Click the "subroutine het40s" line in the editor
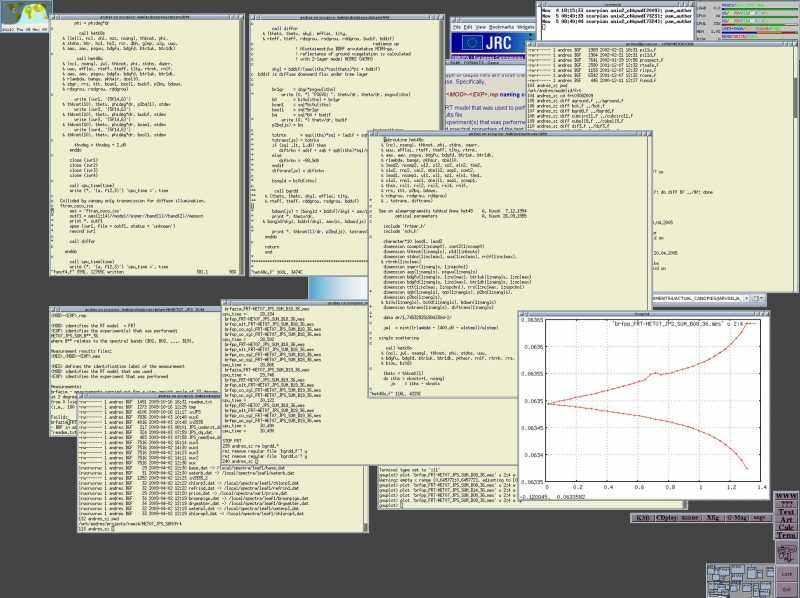 click(404, 139)
